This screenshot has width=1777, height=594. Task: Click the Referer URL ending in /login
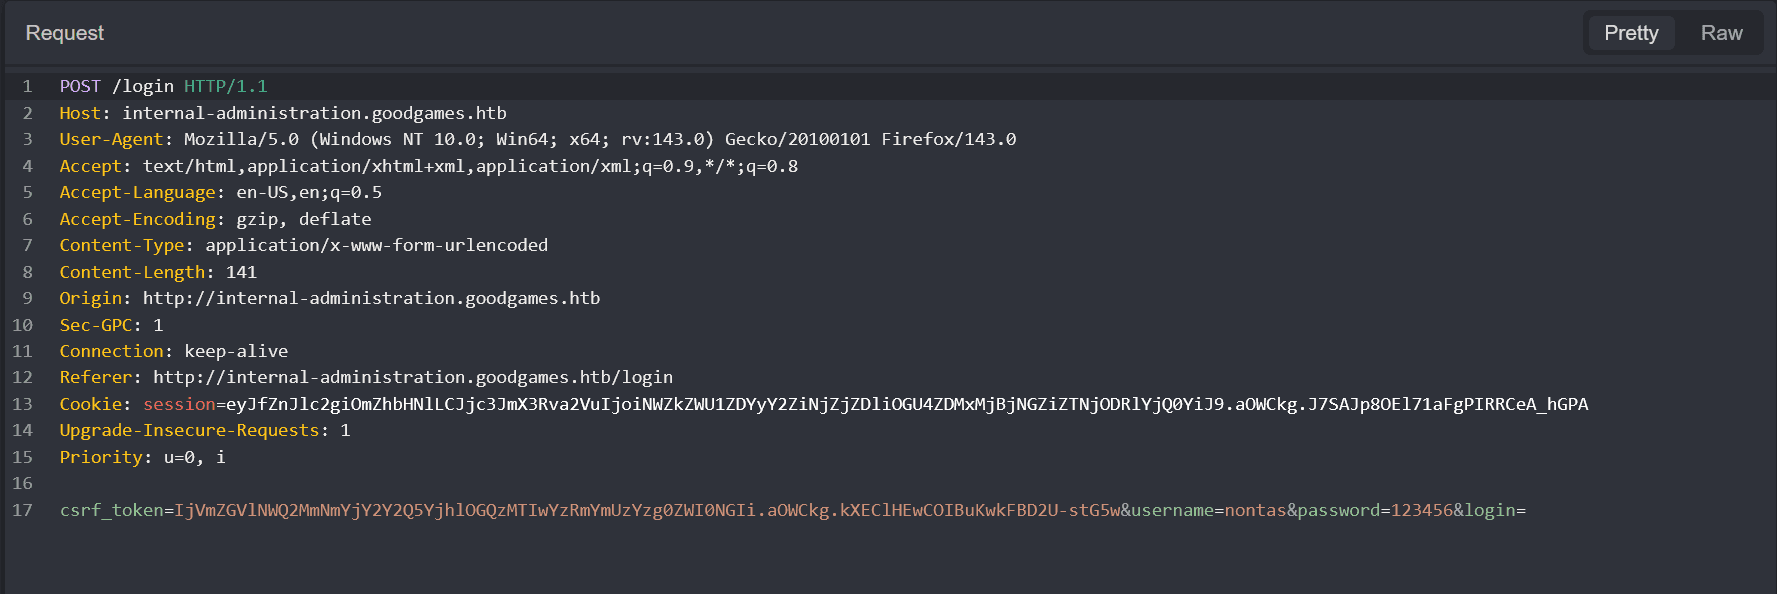tap(412, 377)
